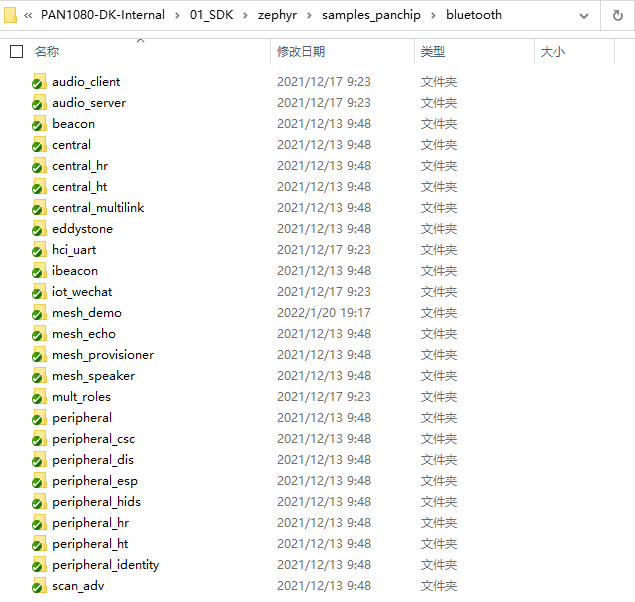Click the audio_client folder icon
The height and width of the screenshot is (602, 635).
[39, 81]
